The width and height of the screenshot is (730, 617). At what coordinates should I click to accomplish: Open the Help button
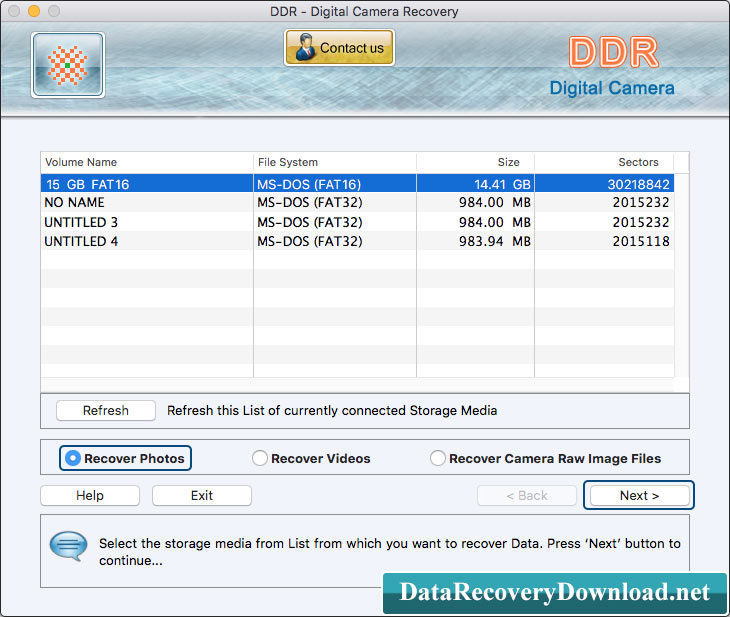pyautogui.click(x=90, y=495)
